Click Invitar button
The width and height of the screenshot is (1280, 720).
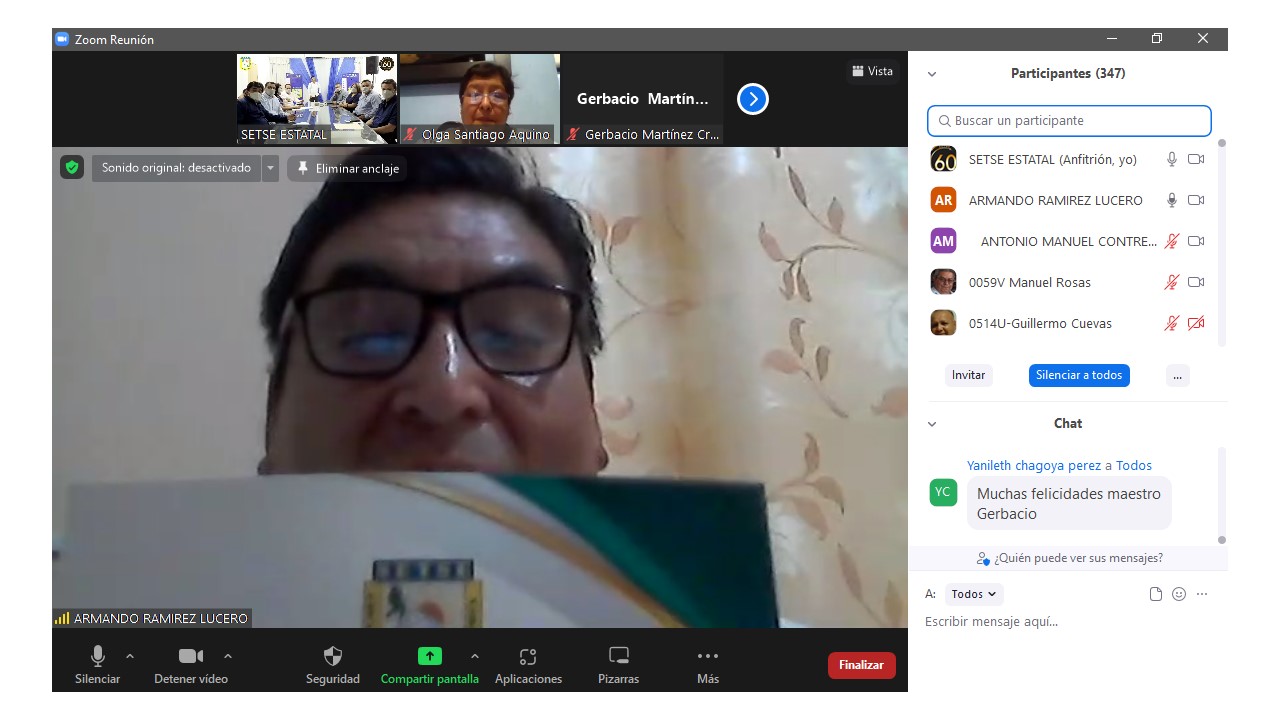[x=968, y=375]
